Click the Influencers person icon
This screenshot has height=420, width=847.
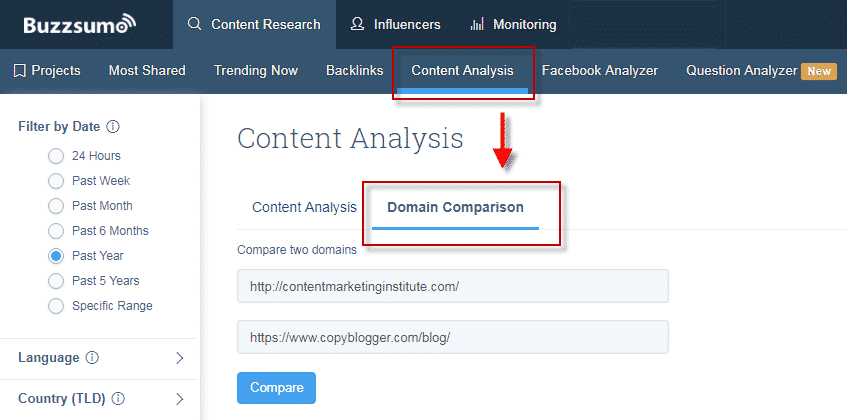pyautogui.click(x=357, y=24)
